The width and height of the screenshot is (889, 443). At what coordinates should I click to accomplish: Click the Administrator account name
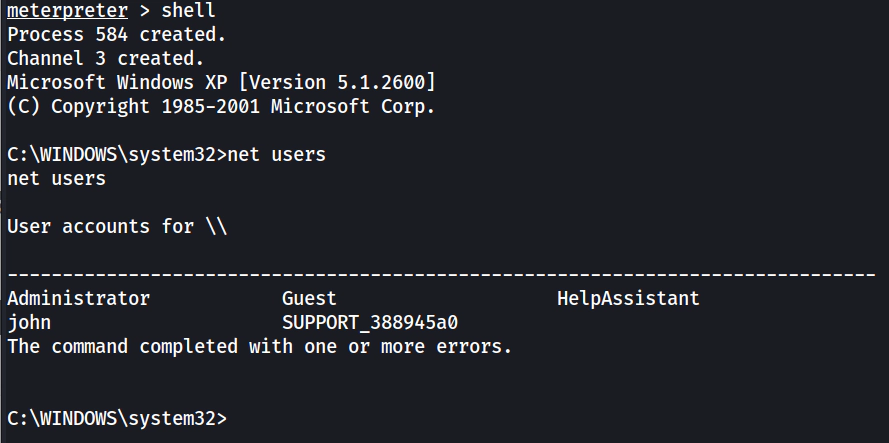78,298
